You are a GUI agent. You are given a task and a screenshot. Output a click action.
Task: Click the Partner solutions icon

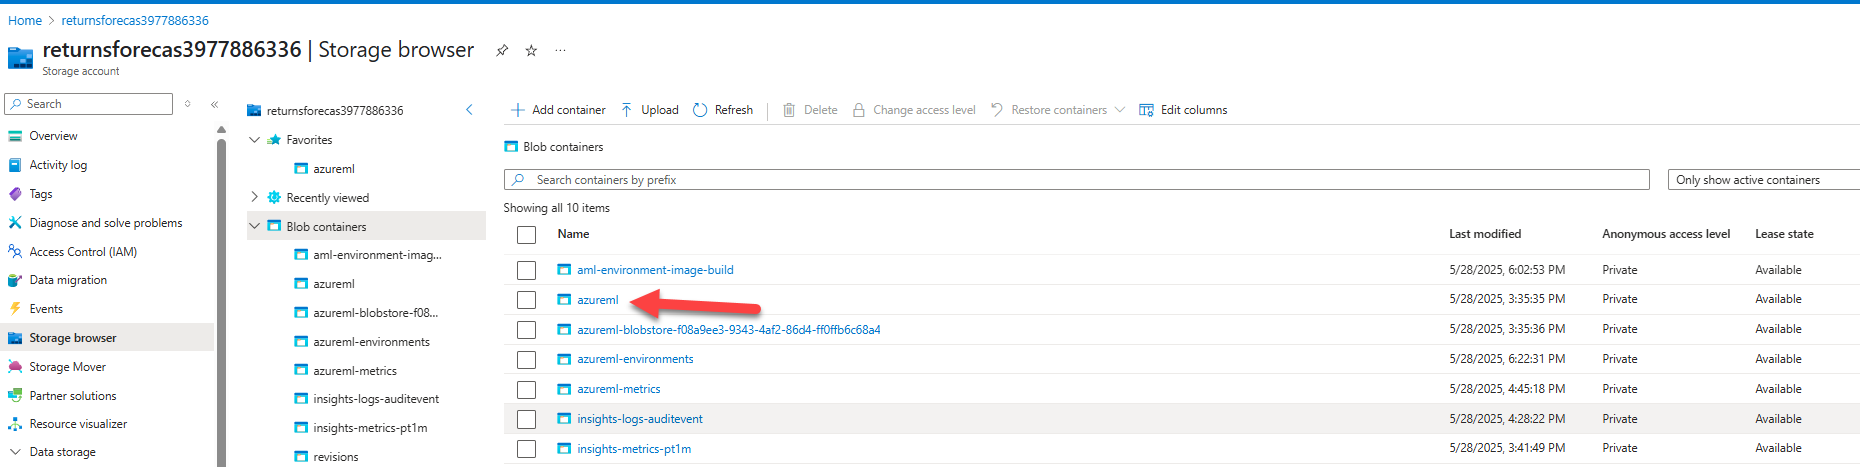[x=15, y=396]
